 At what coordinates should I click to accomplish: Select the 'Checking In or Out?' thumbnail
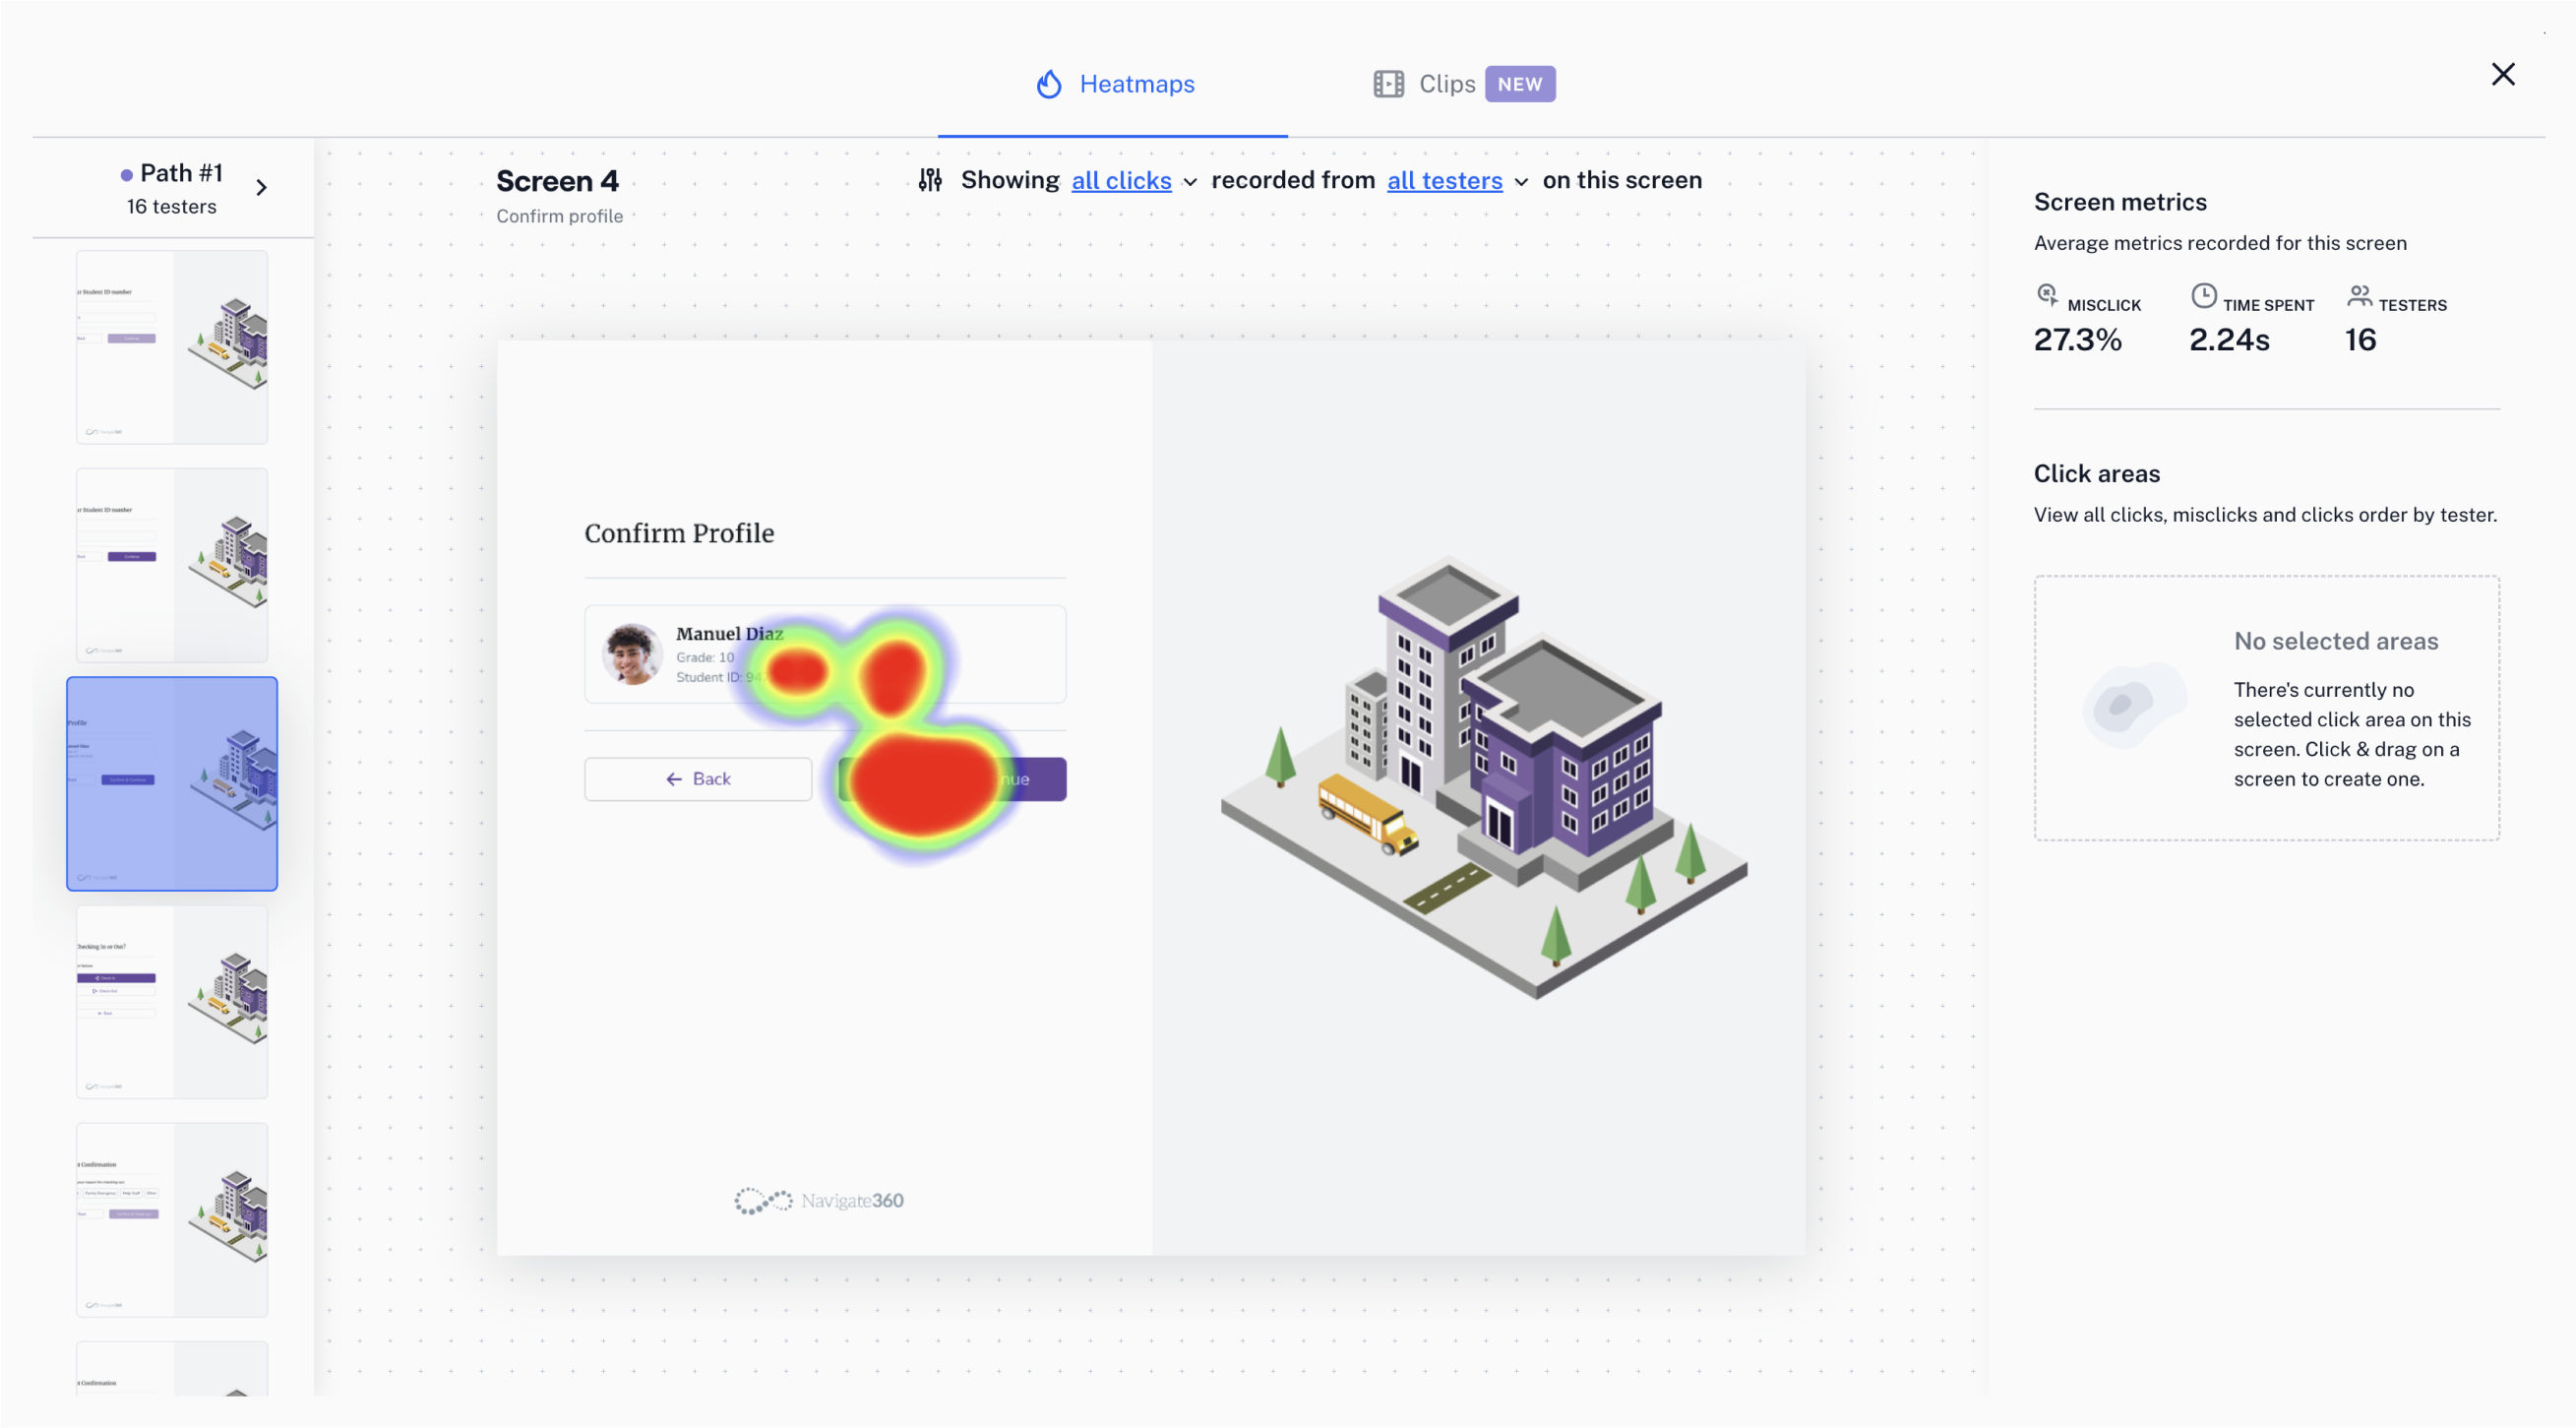point(172,1002)
